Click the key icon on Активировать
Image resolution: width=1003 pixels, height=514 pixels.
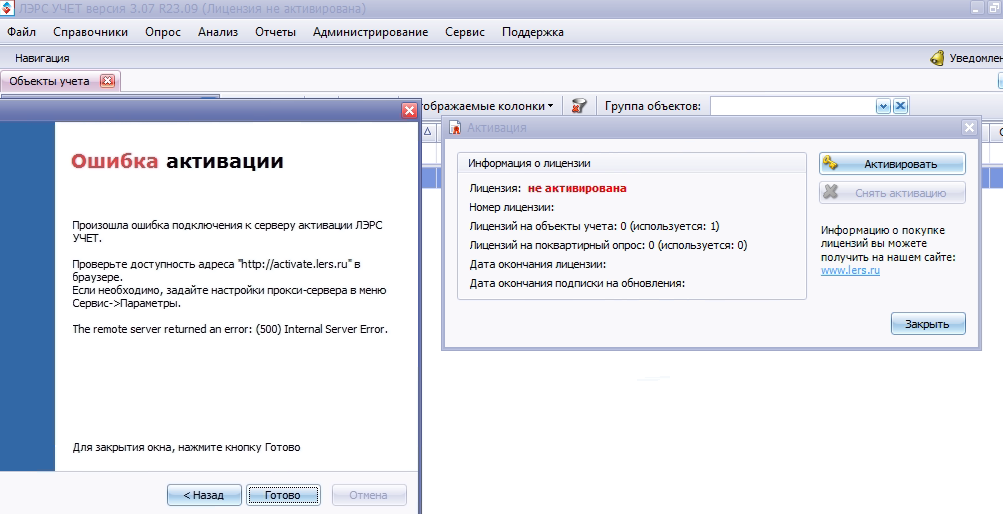830,163
